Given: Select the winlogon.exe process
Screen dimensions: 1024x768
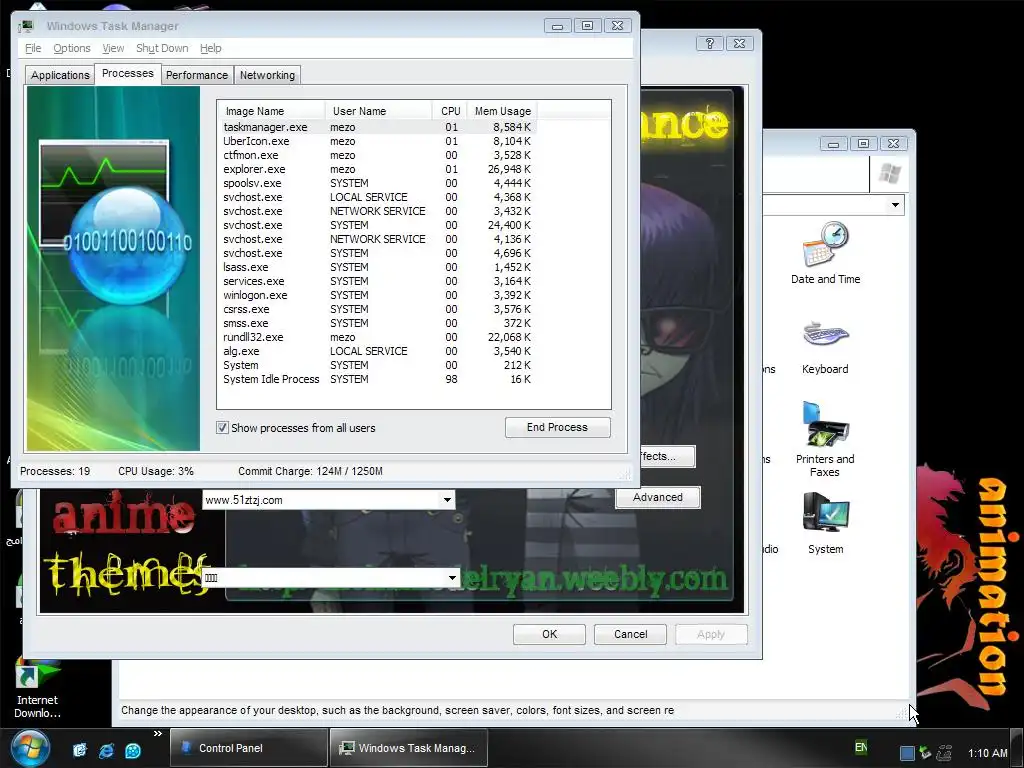Looking at the screenshot, I should click(x=377, y=295).
